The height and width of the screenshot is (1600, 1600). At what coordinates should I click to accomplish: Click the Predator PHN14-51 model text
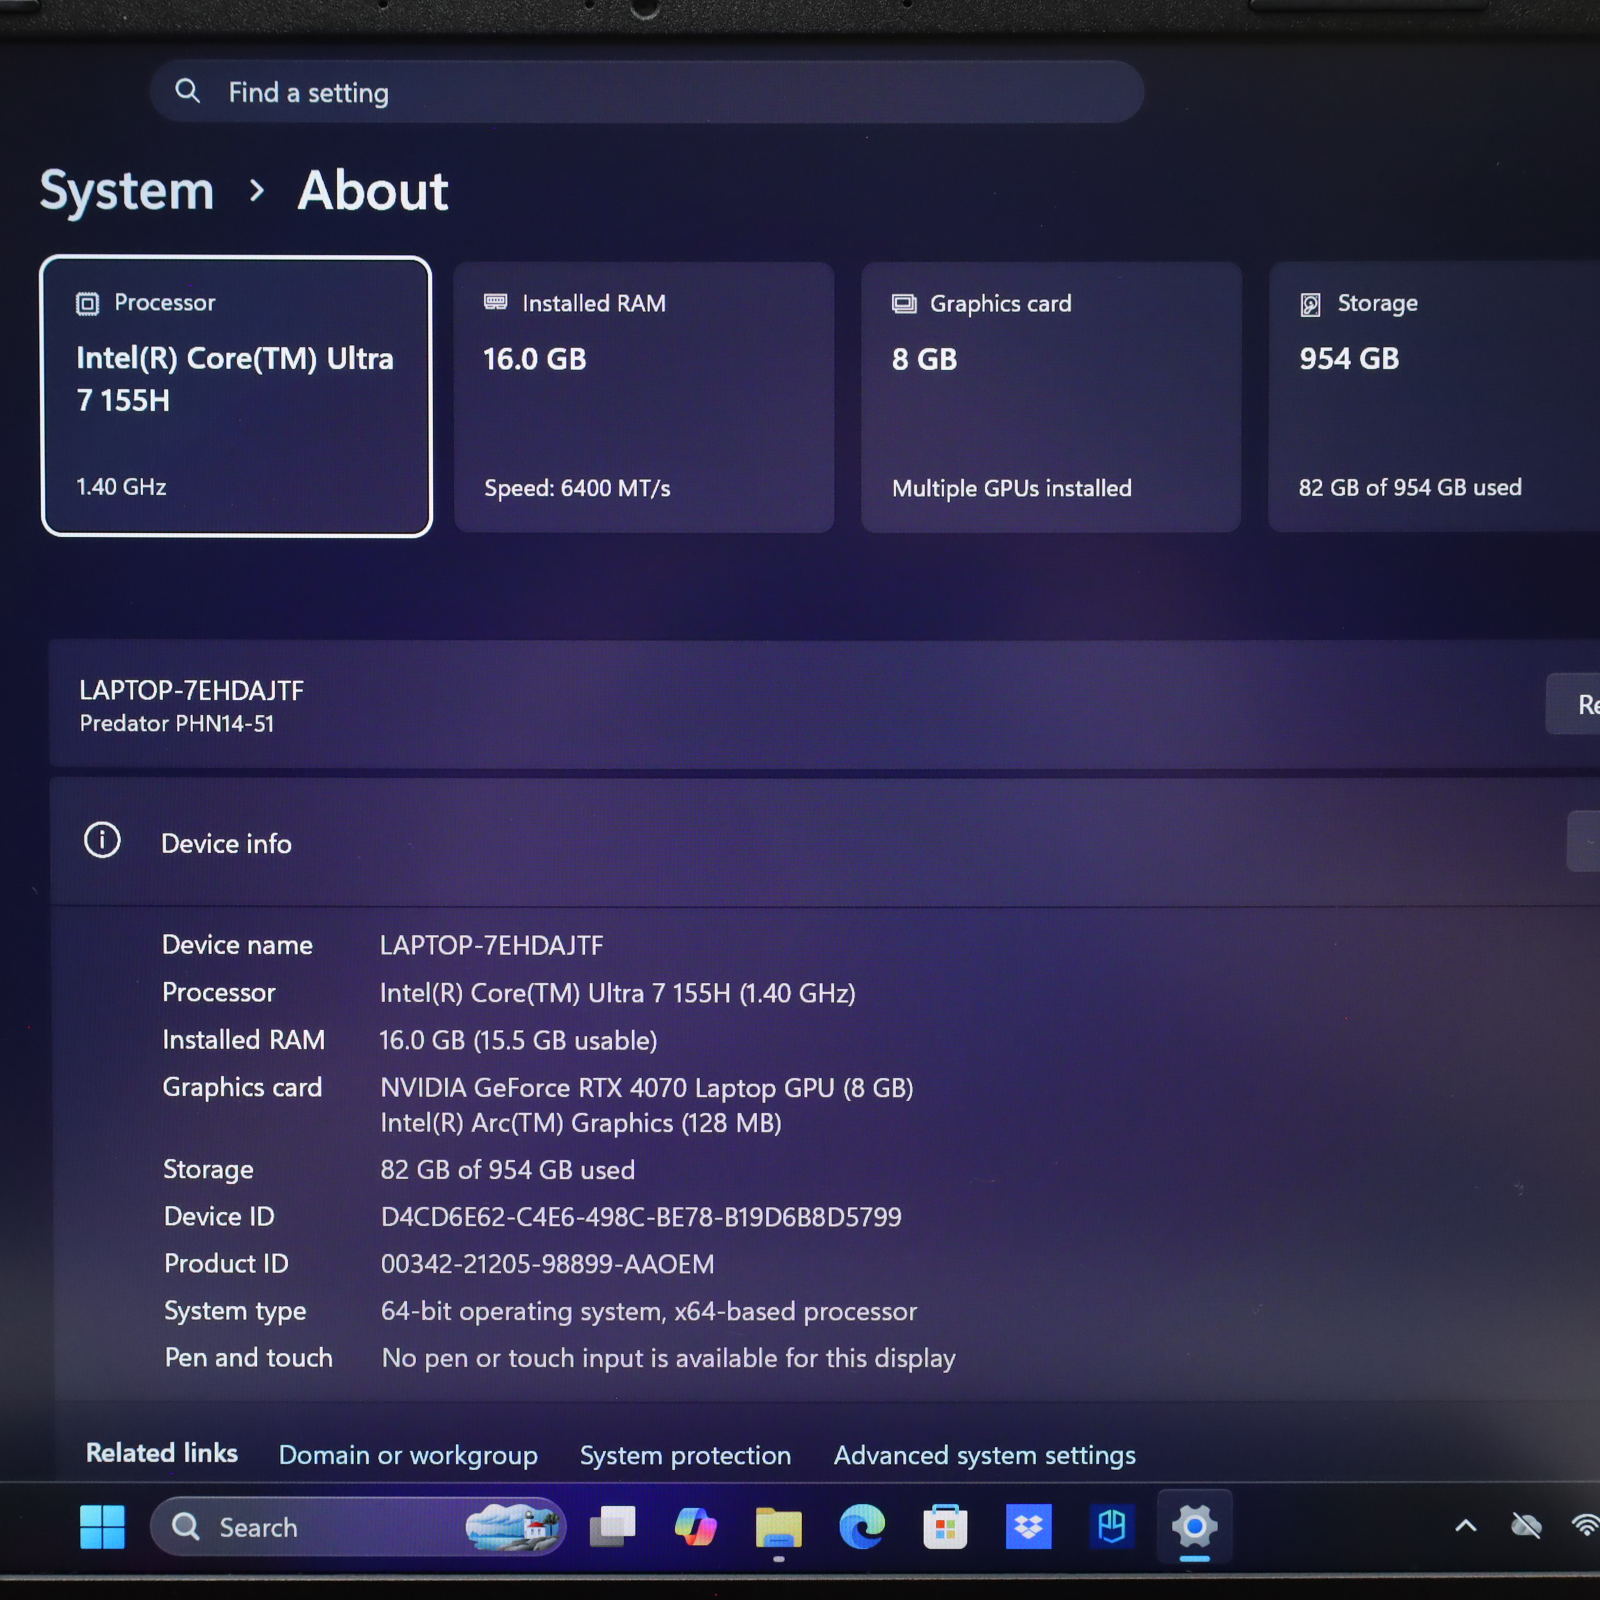(177, 724)
